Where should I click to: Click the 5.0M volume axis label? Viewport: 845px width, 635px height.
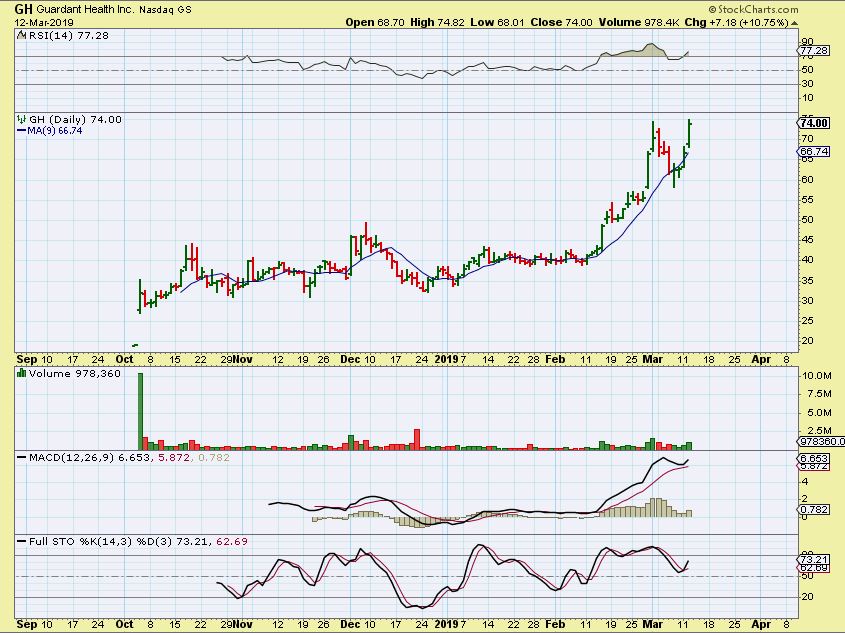(x=819, y=413)
